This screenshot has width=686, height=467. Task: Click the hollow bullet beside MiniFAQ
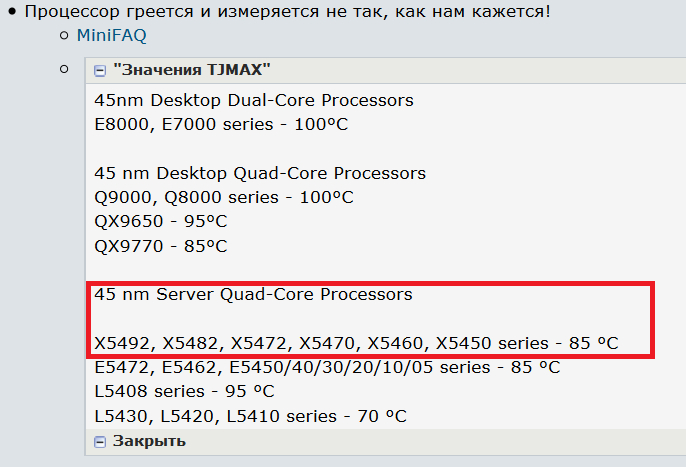coord(64,36)
